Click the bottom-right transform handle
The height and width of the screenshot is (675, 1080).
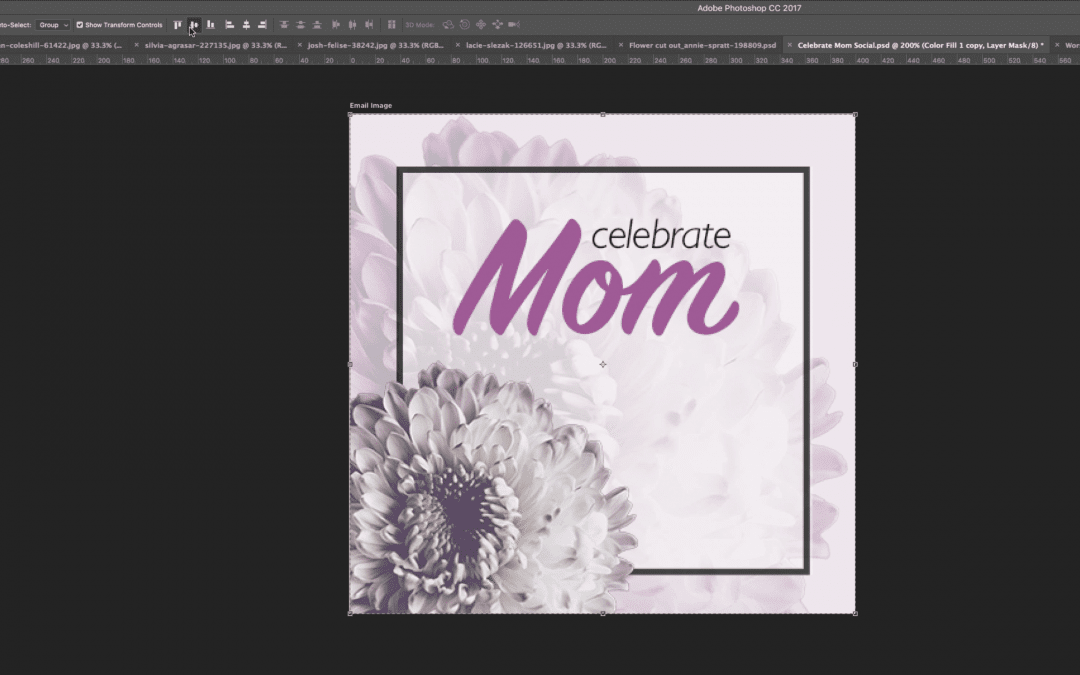pyautogui.click(x=855, y=613)
